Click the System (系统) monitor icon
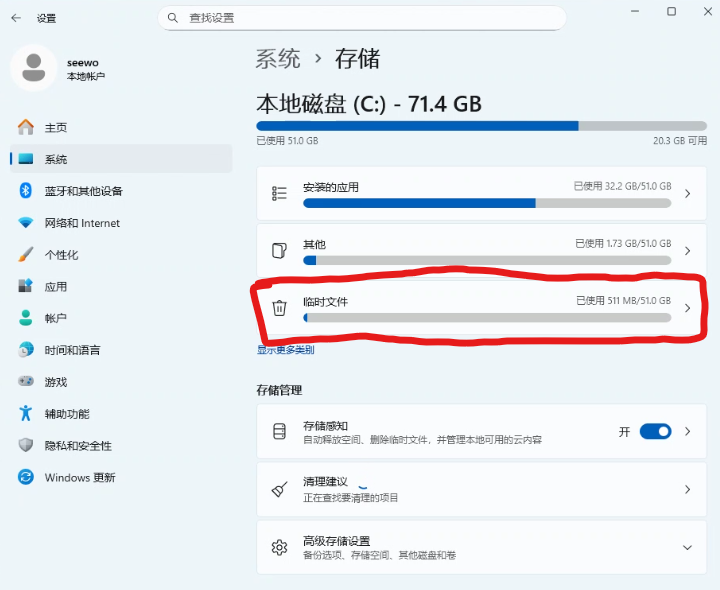The image size is (720, 590). coord(26,159)
